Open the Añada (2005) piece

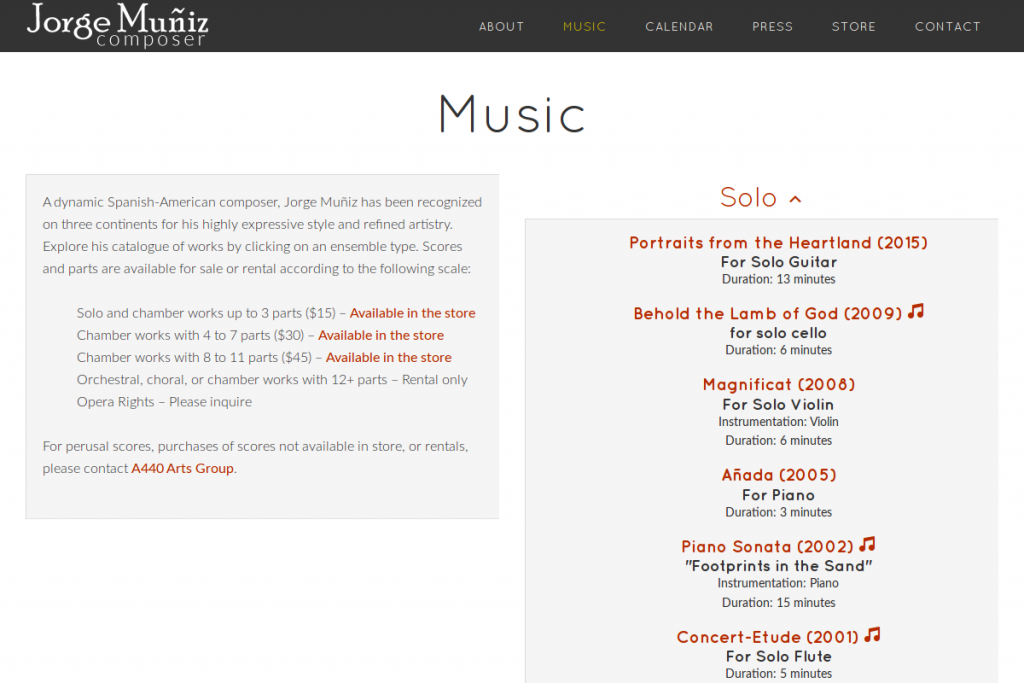tap(778, 475)
